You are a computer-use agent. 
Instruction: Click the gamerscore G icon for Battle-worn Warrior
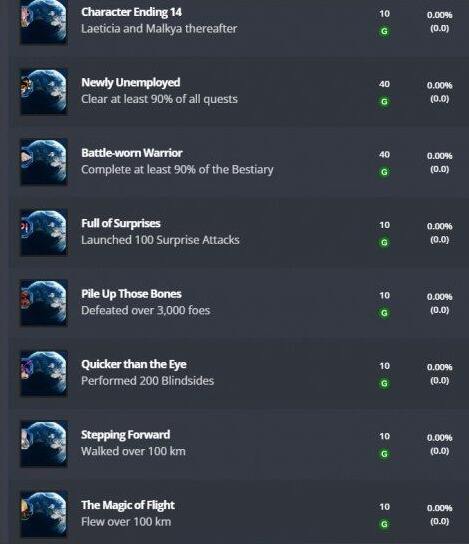click(384, 172)
